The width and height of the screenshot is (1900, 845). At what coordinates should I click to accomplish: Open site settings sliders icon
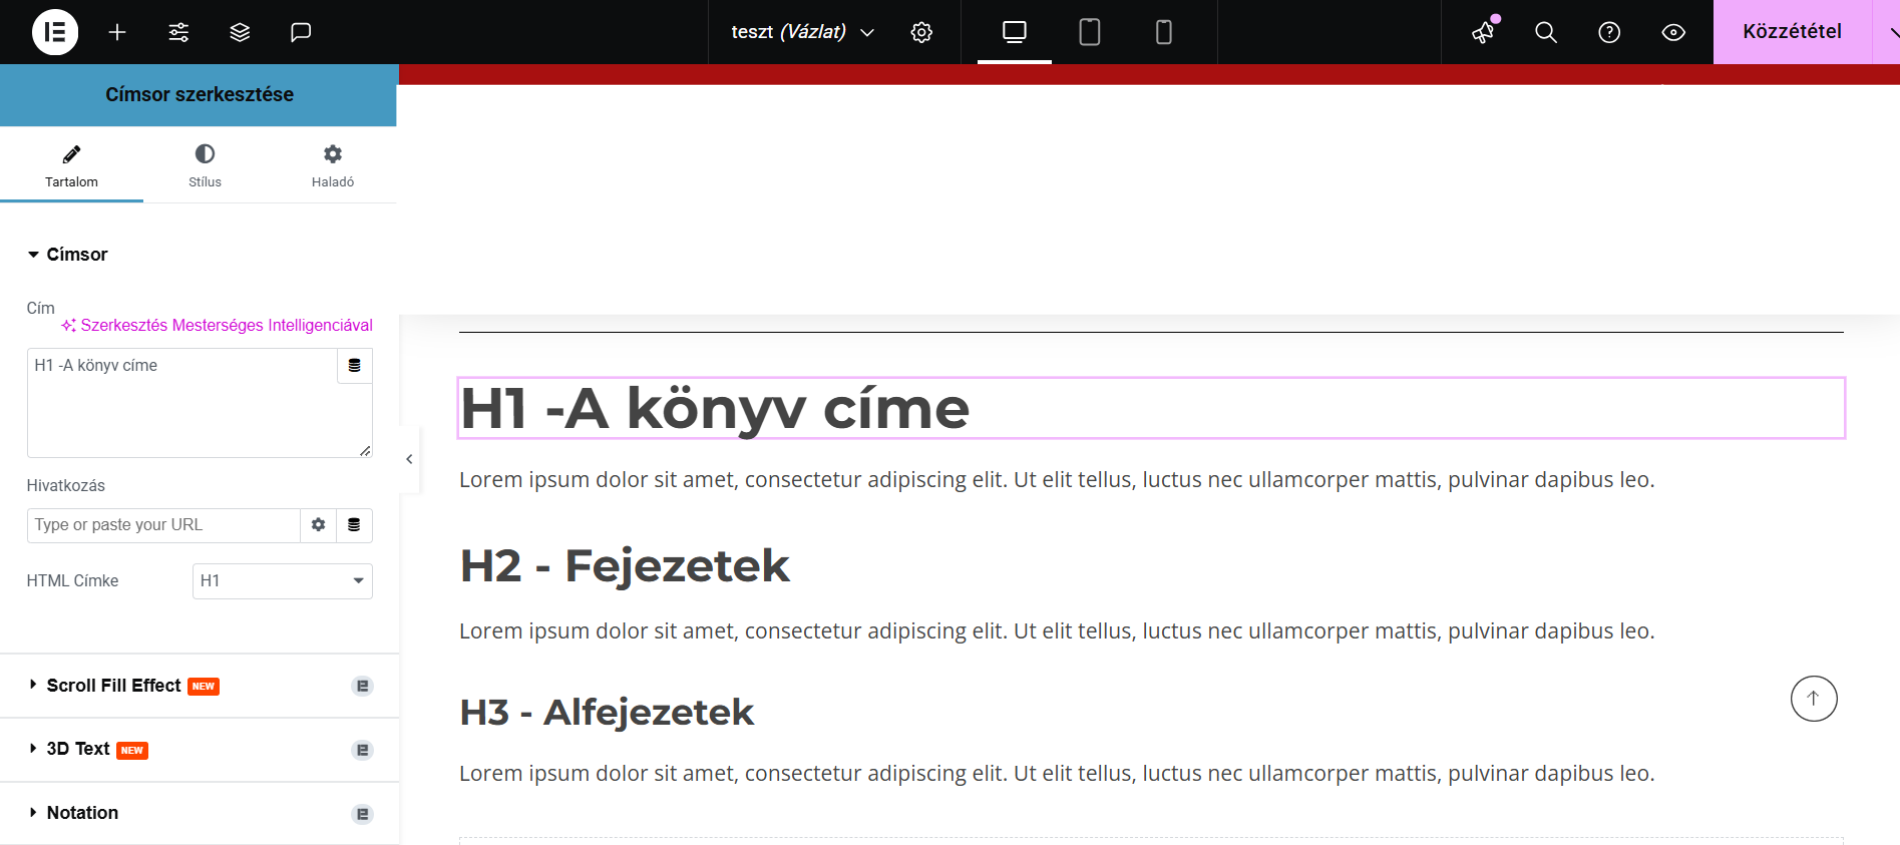pyautogui.click(x=179, y=32)
